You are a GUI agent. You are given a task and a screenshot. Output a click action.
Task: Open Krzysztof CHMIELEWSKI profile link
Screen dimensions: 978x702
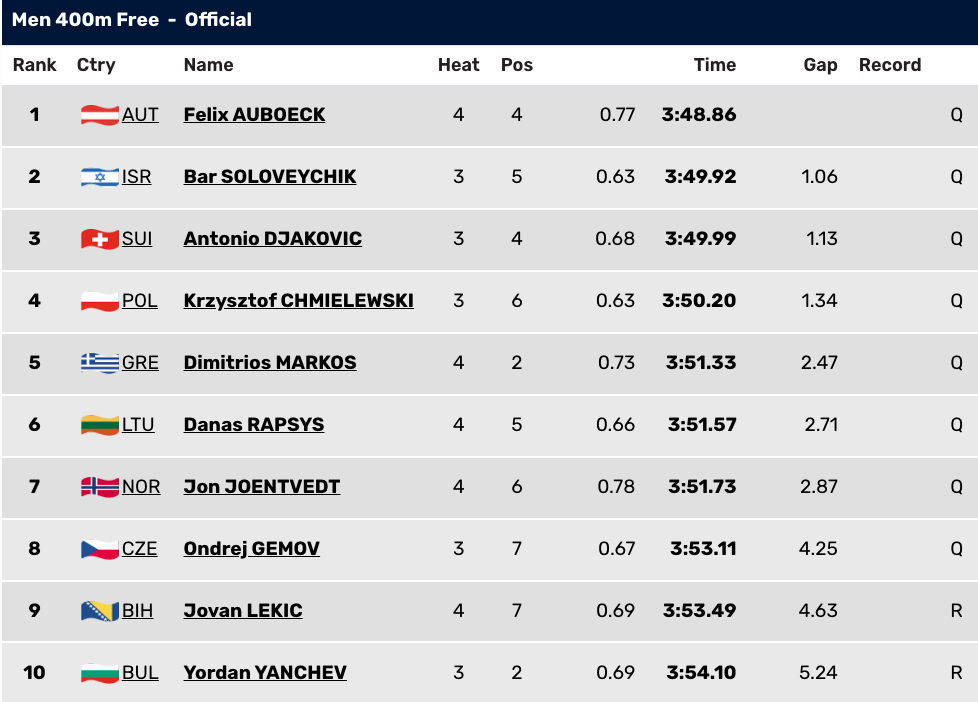click(x=298, y=301)
